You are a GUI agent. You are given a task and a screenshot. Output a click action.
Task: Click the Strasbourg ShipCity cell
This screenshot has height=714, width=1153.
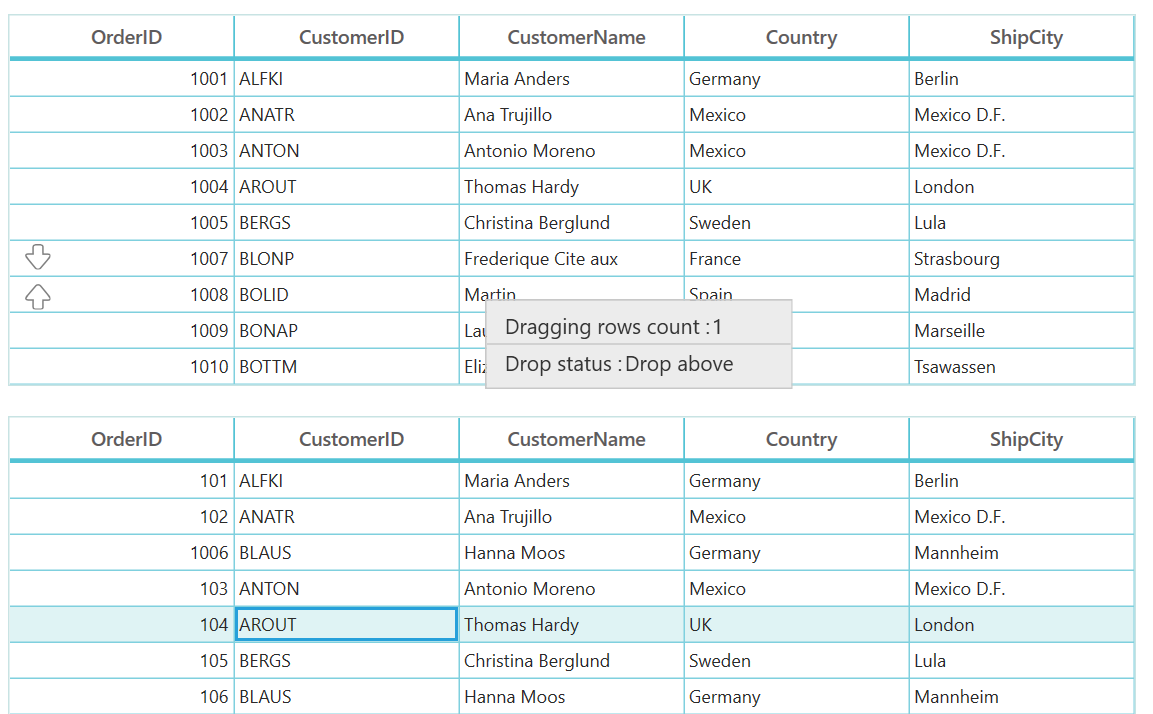pyautogui.click(x=1021, y=259)
